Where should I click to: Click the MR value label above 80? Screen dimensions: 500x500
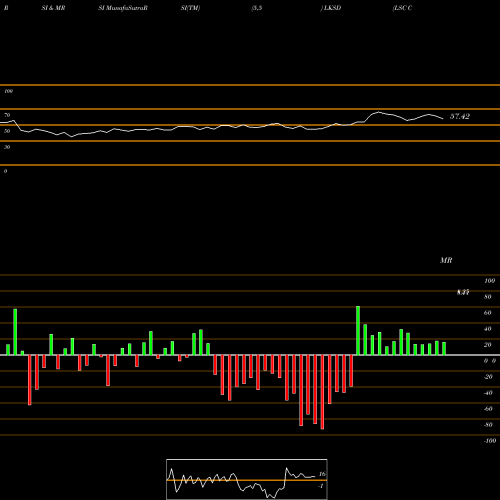(x=463, y=292)
